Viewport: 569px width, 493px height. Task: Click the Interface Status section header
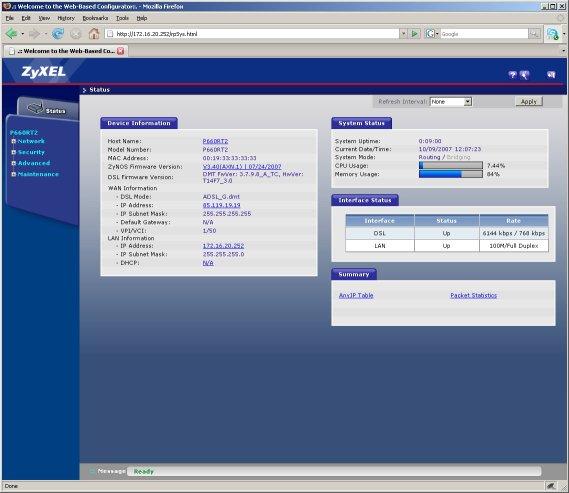365,200
